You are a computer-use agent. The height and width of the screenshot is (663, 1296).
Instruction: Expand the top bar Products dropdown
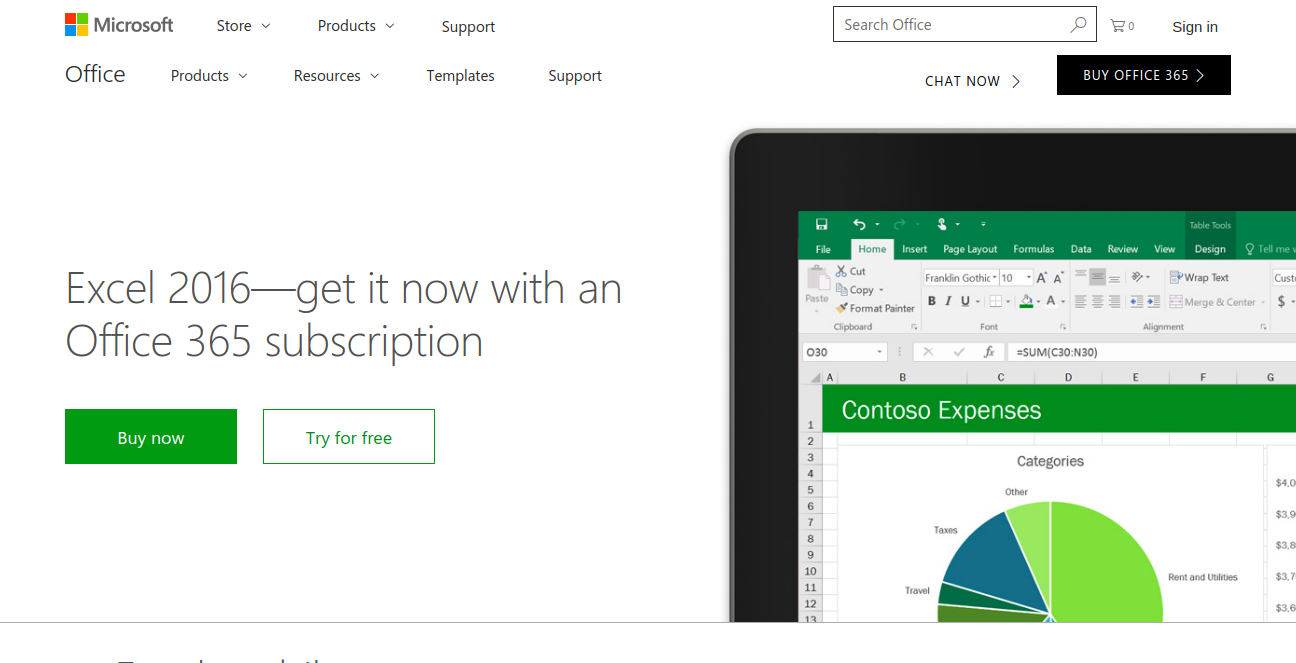(x=356, y=26)
